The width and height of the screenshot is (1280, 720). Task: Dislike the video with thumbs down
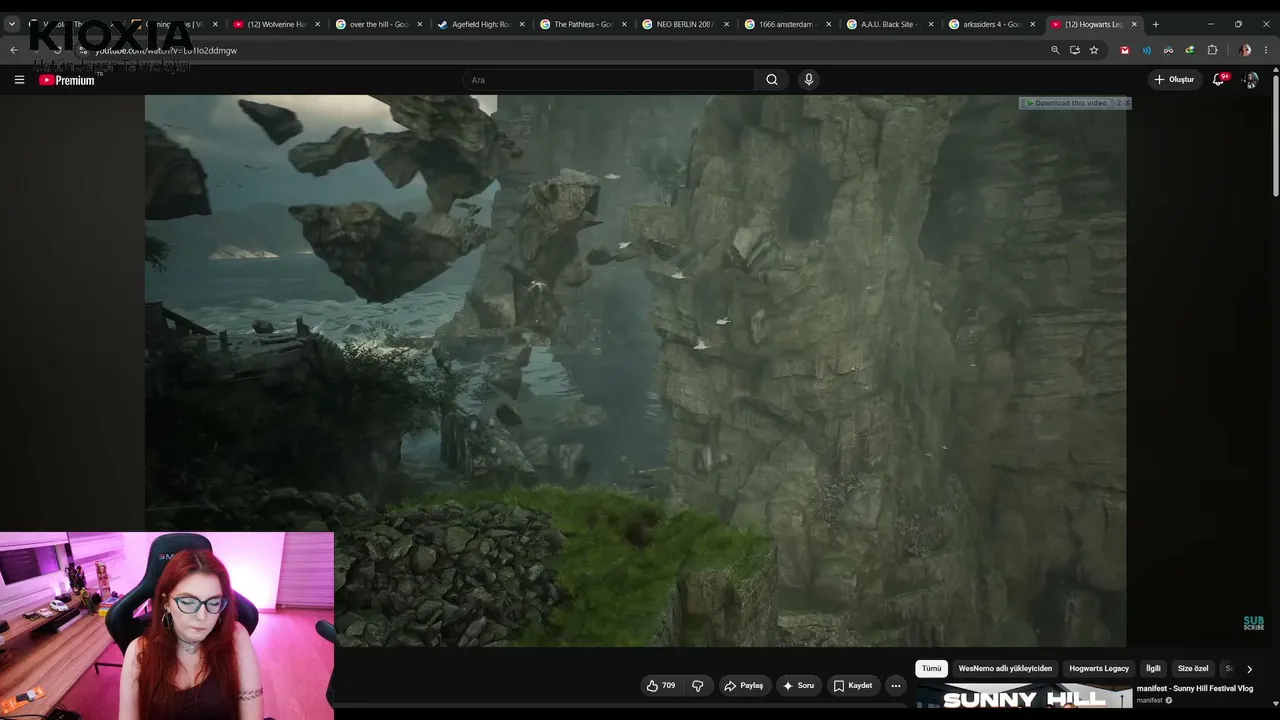tap(698, 686)
